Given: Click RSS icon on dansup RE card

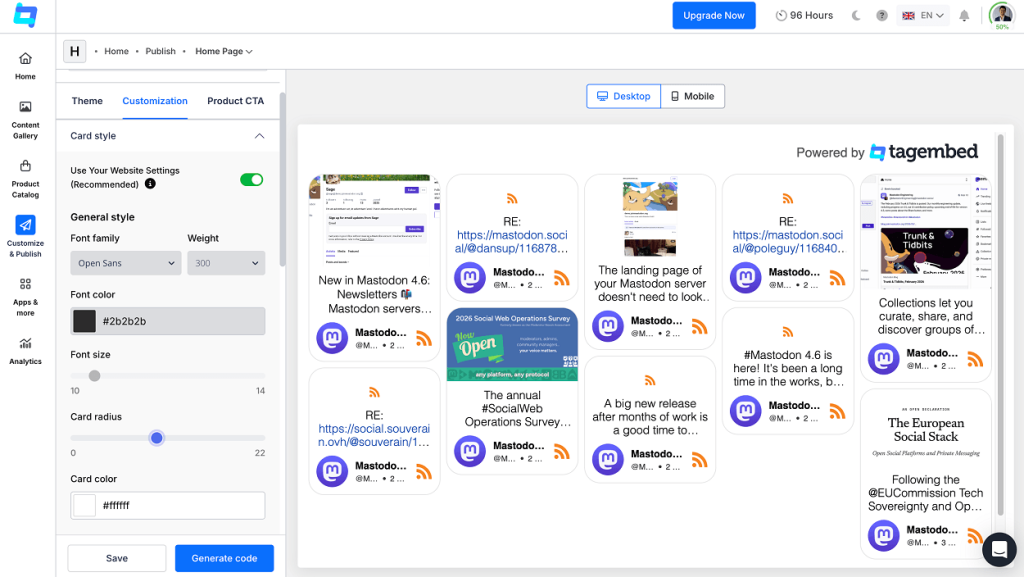Looking at the screenshot, I should coord(562,278).
